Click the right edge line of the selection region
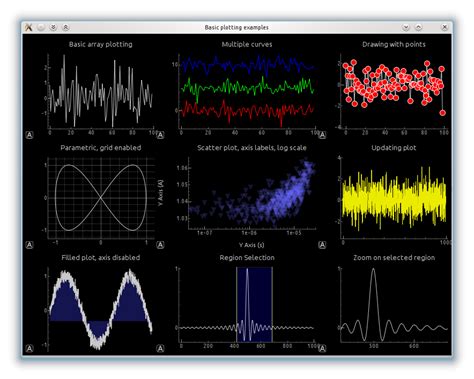 (272, 304)
